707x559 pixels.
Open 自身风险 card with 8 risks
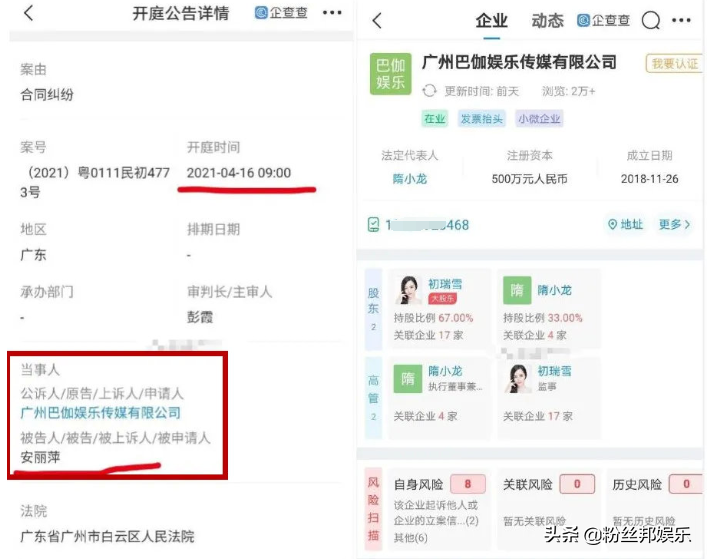[440, 509]
